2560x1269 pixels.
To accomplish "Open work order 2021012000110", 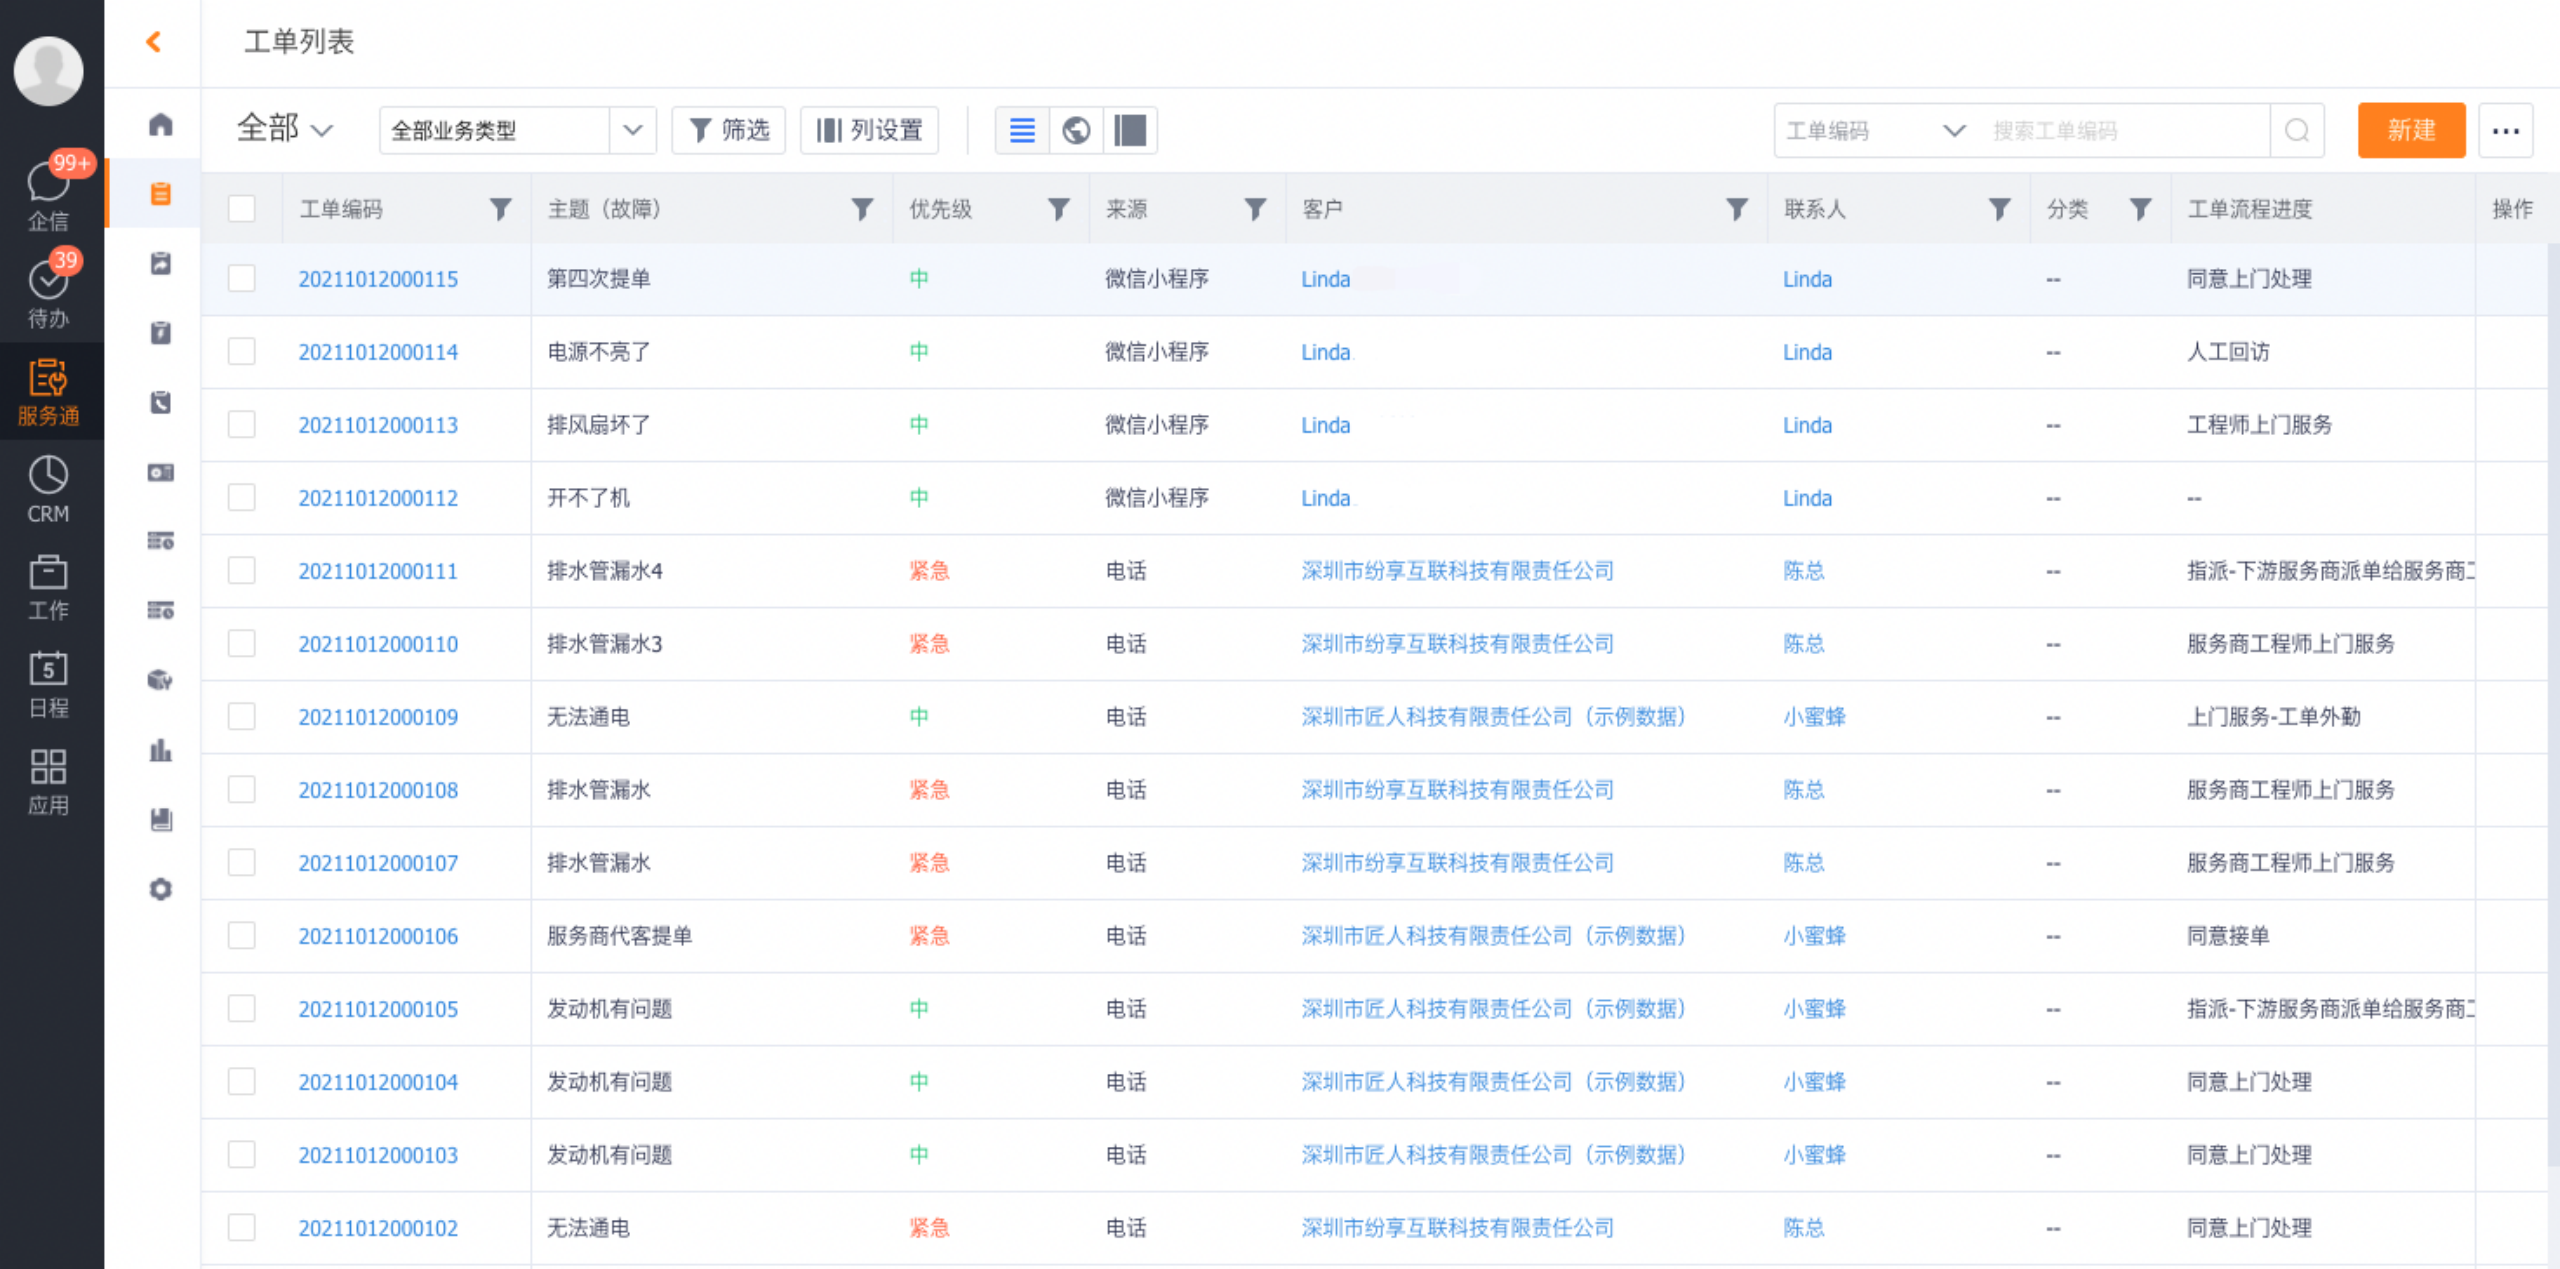I will pos(378,644).
